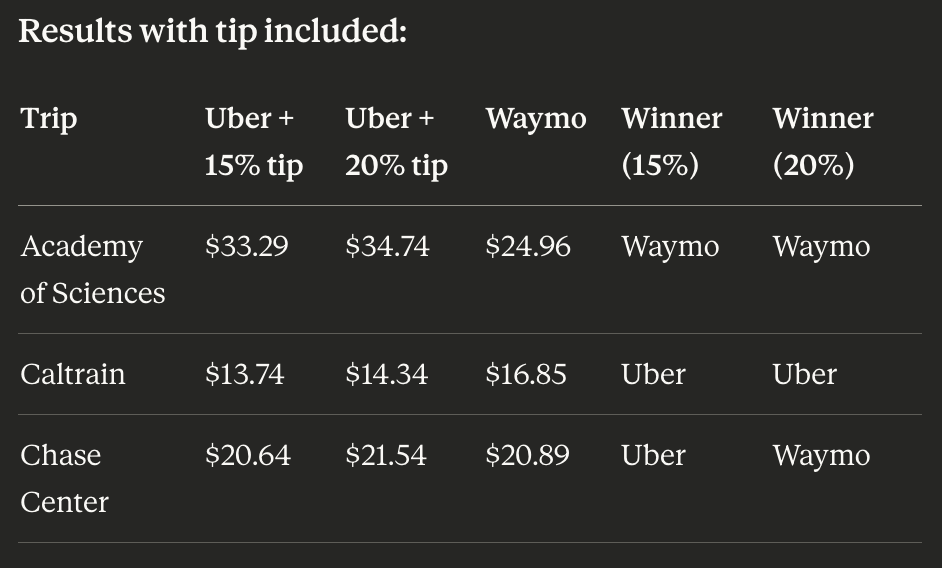Click the $33.29 price cell
This screenshot has height=568, width=942.
(246, 247)
